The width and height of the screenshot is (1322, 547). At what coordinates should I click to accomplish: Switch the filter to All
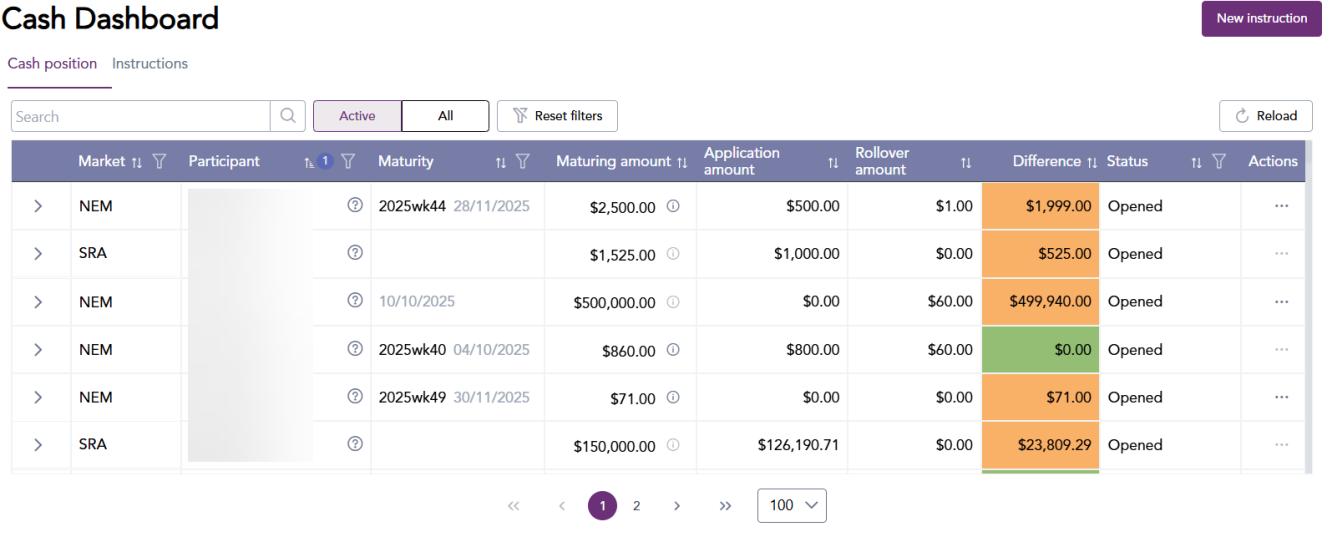coord(445,116)
